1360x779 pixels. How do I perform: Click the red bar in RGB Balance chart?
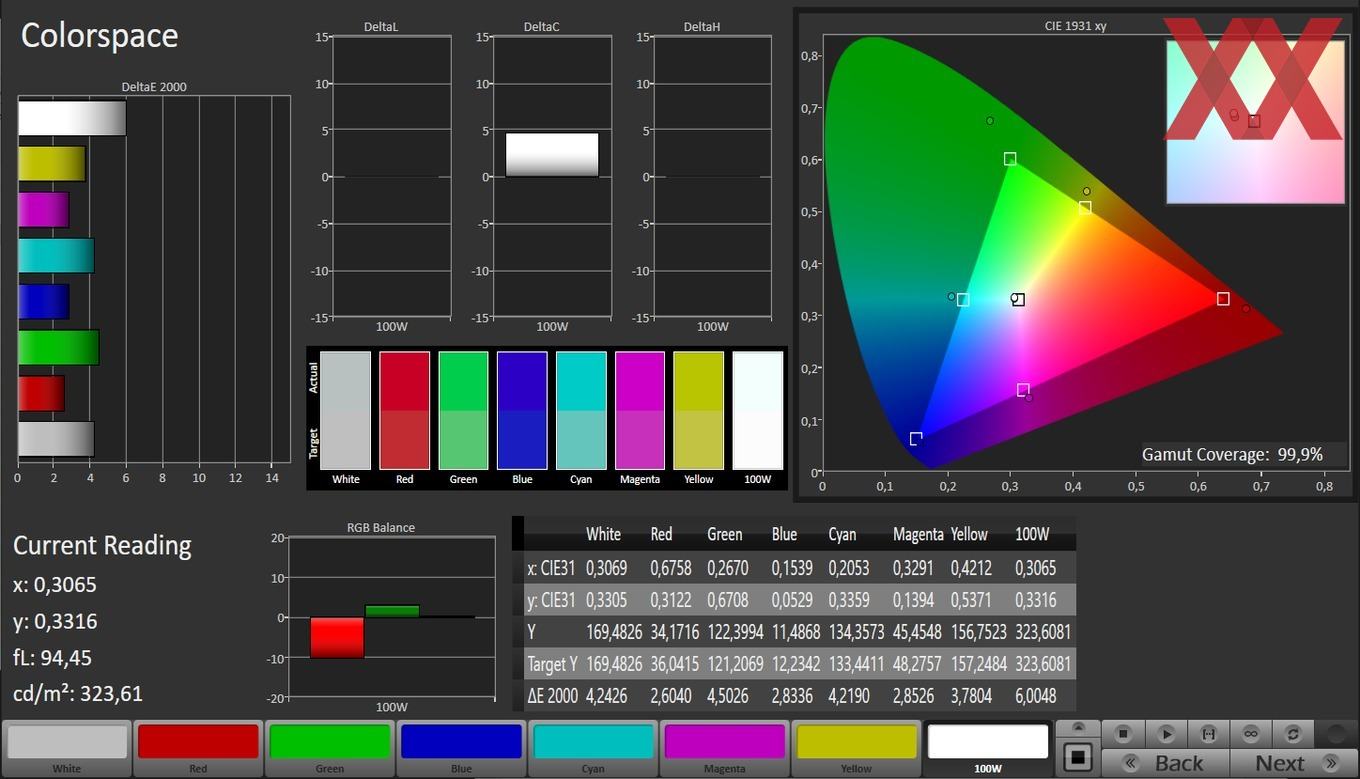pyautogui.click(x=337, y=637)
